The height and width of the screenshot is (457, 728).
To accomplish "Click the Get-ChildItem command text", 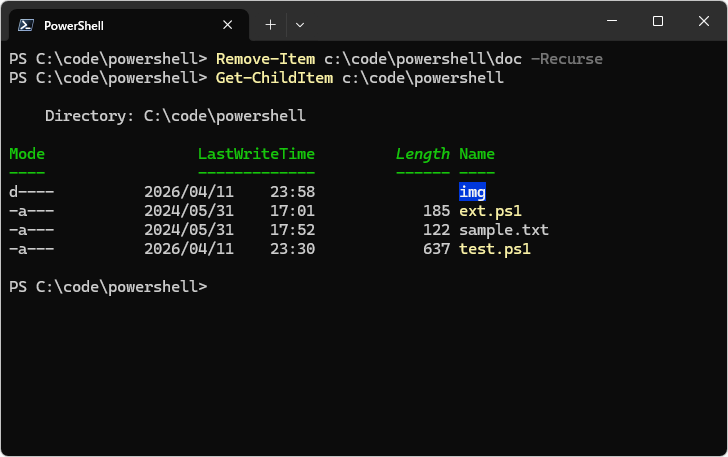I will click(x=274, y=78).
